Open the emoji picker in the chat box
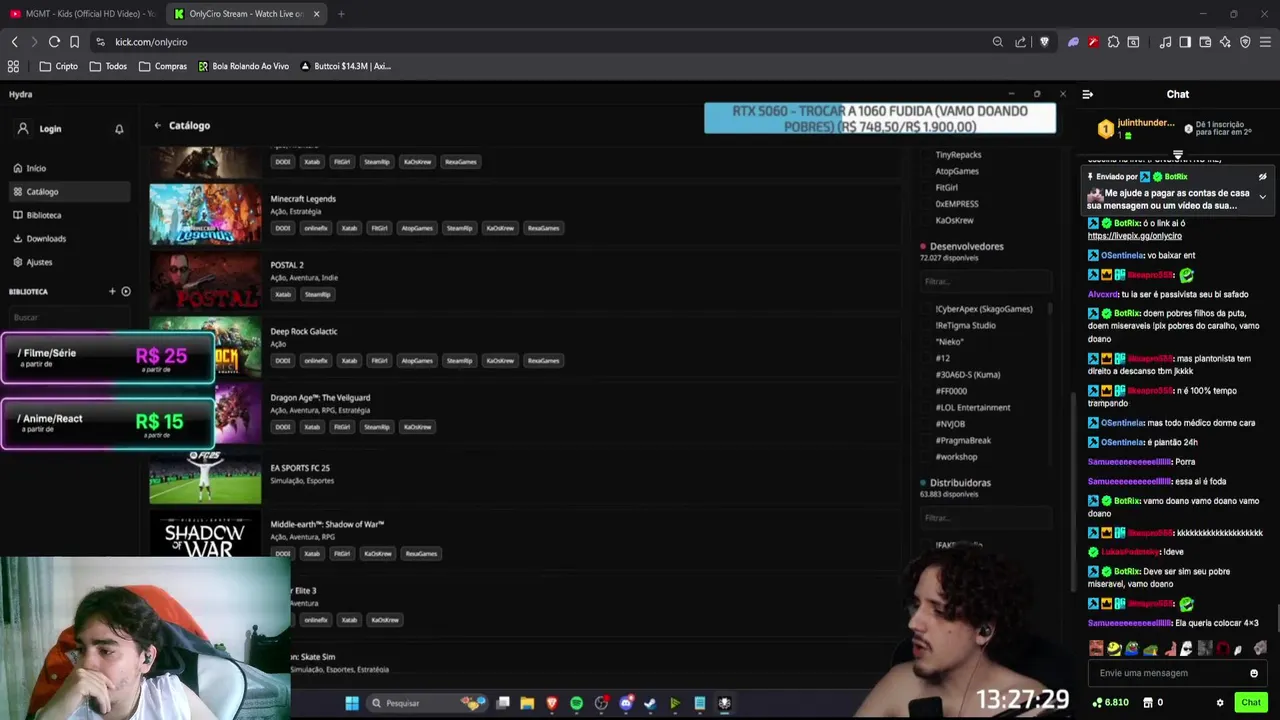This screenshot has width=1280, height=720. pos(1254,673)
